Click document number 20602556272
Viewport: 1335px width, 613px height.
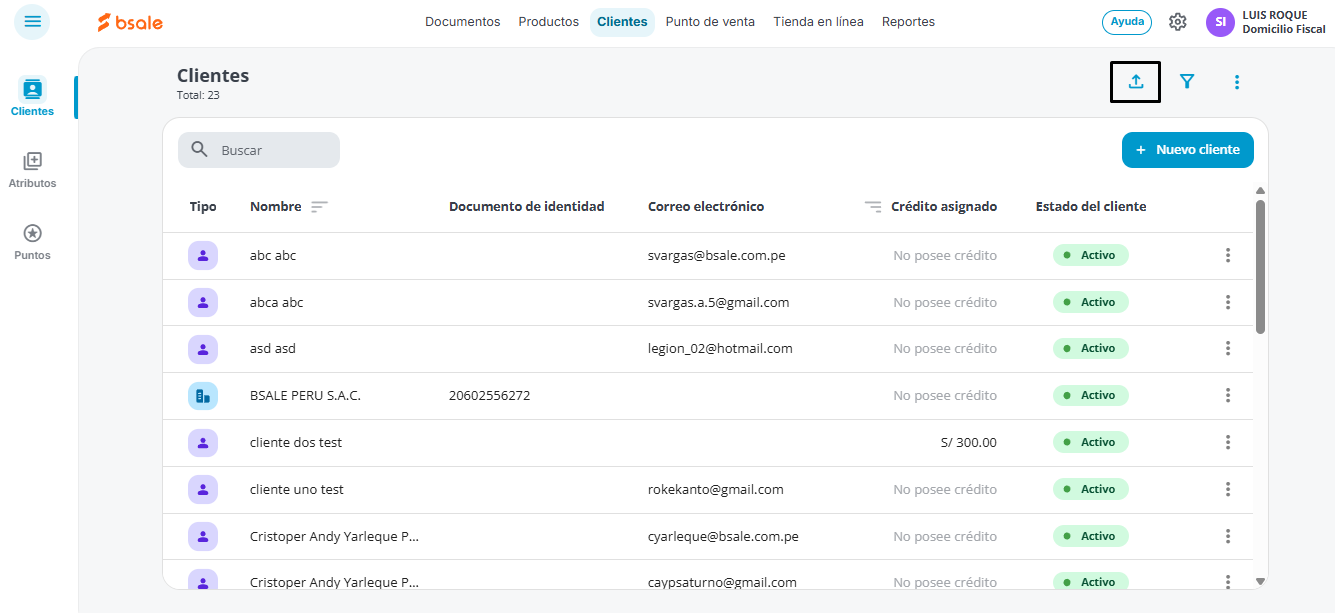click(x=489, y=395)
